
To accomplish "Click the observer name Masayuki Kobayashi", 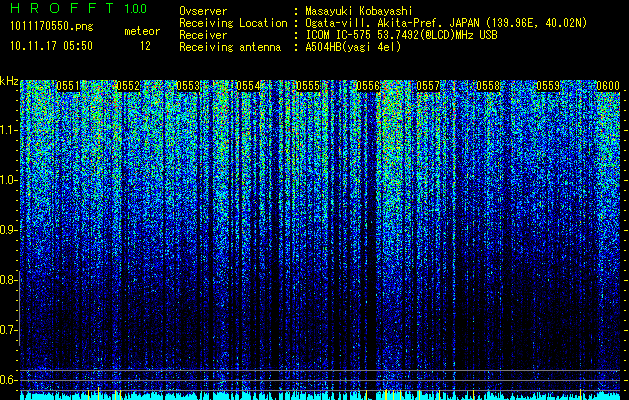I will click(359, 11).
